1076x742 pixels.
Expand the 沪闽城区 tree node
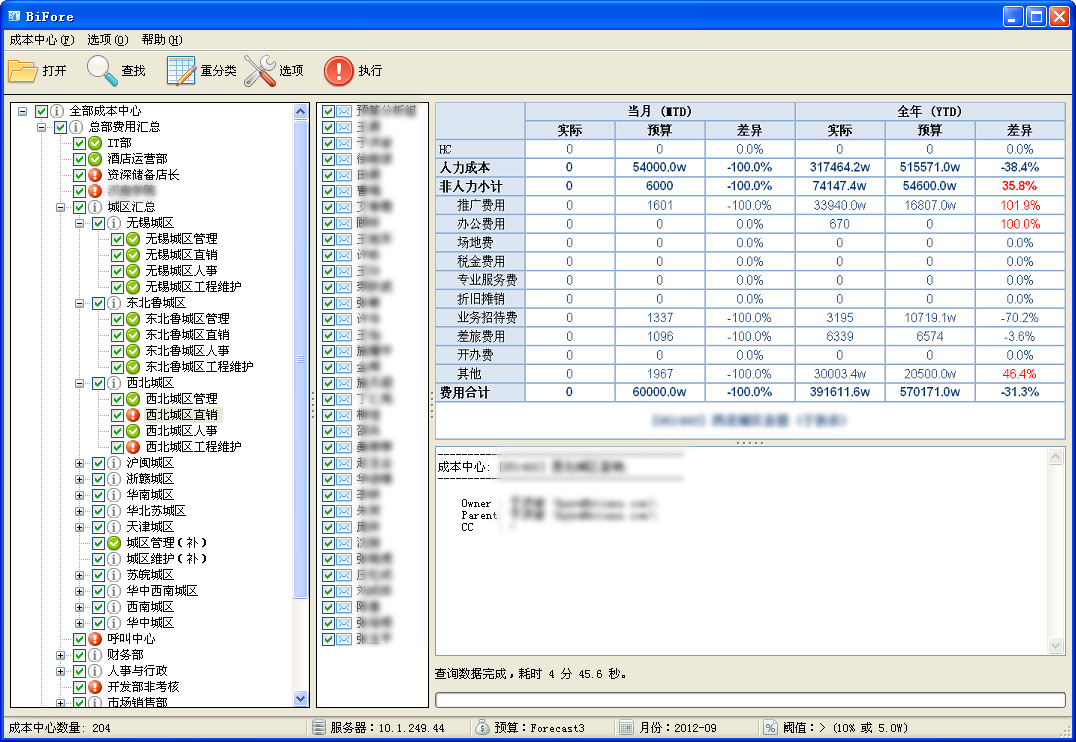(x=80, y=463)
